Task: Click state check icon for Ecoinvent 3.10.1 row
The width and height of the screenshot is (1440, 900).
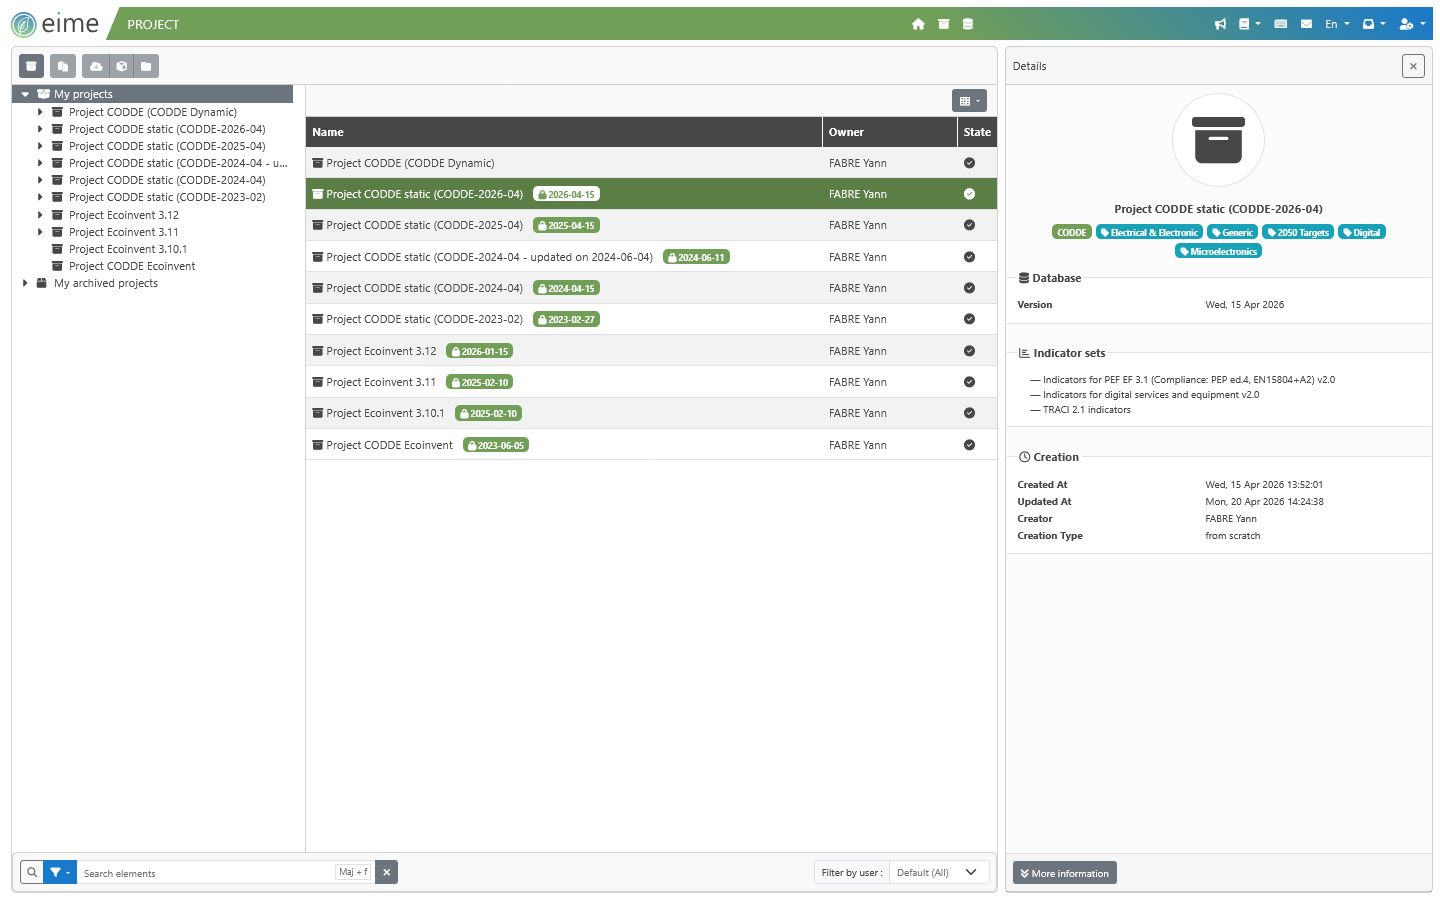Action: coord(969,413)
